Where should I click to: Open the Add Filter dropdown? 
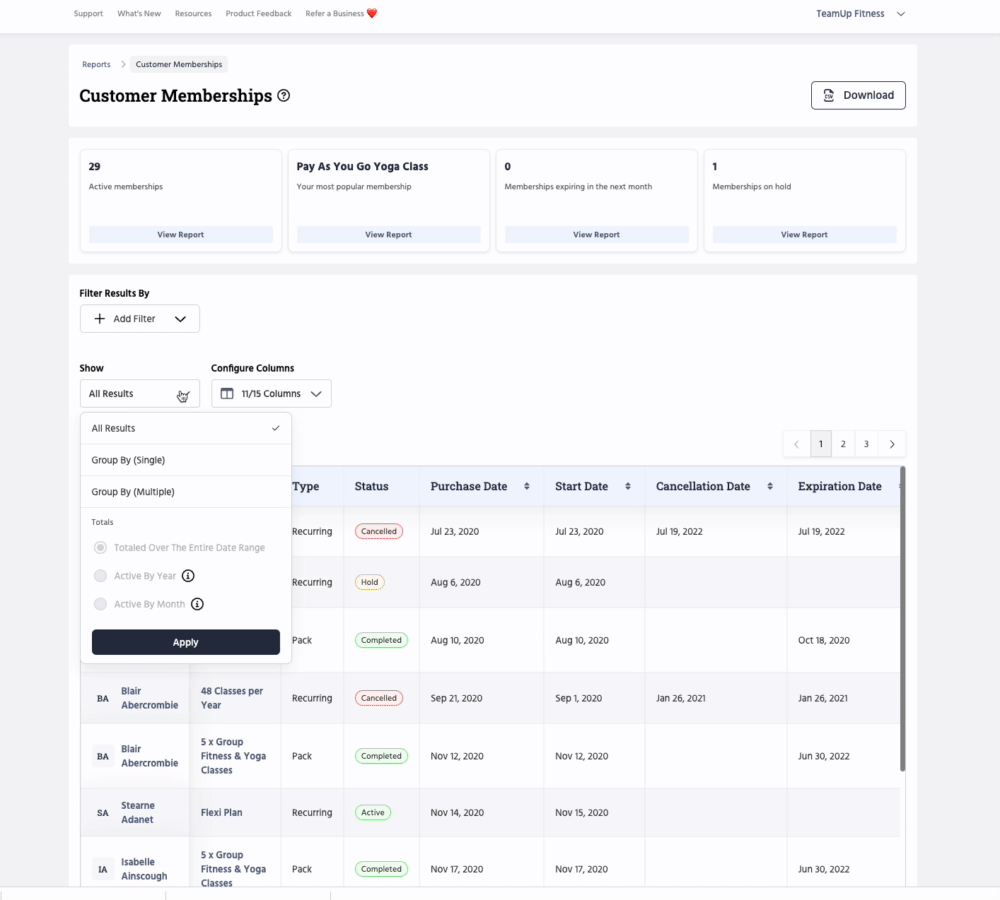pyautogui.click(x=140, y=319)
